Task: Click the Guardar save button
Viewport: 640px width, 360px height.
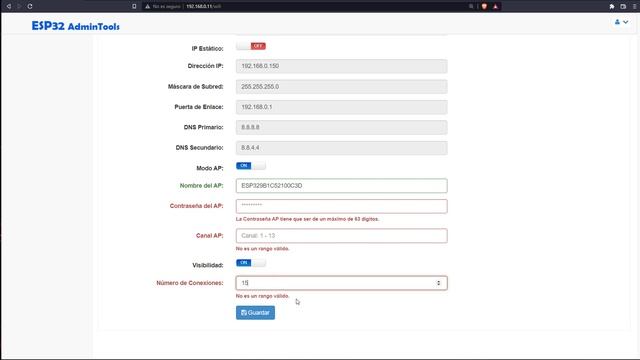Action: pyautogui.click(x=256, y=313)
